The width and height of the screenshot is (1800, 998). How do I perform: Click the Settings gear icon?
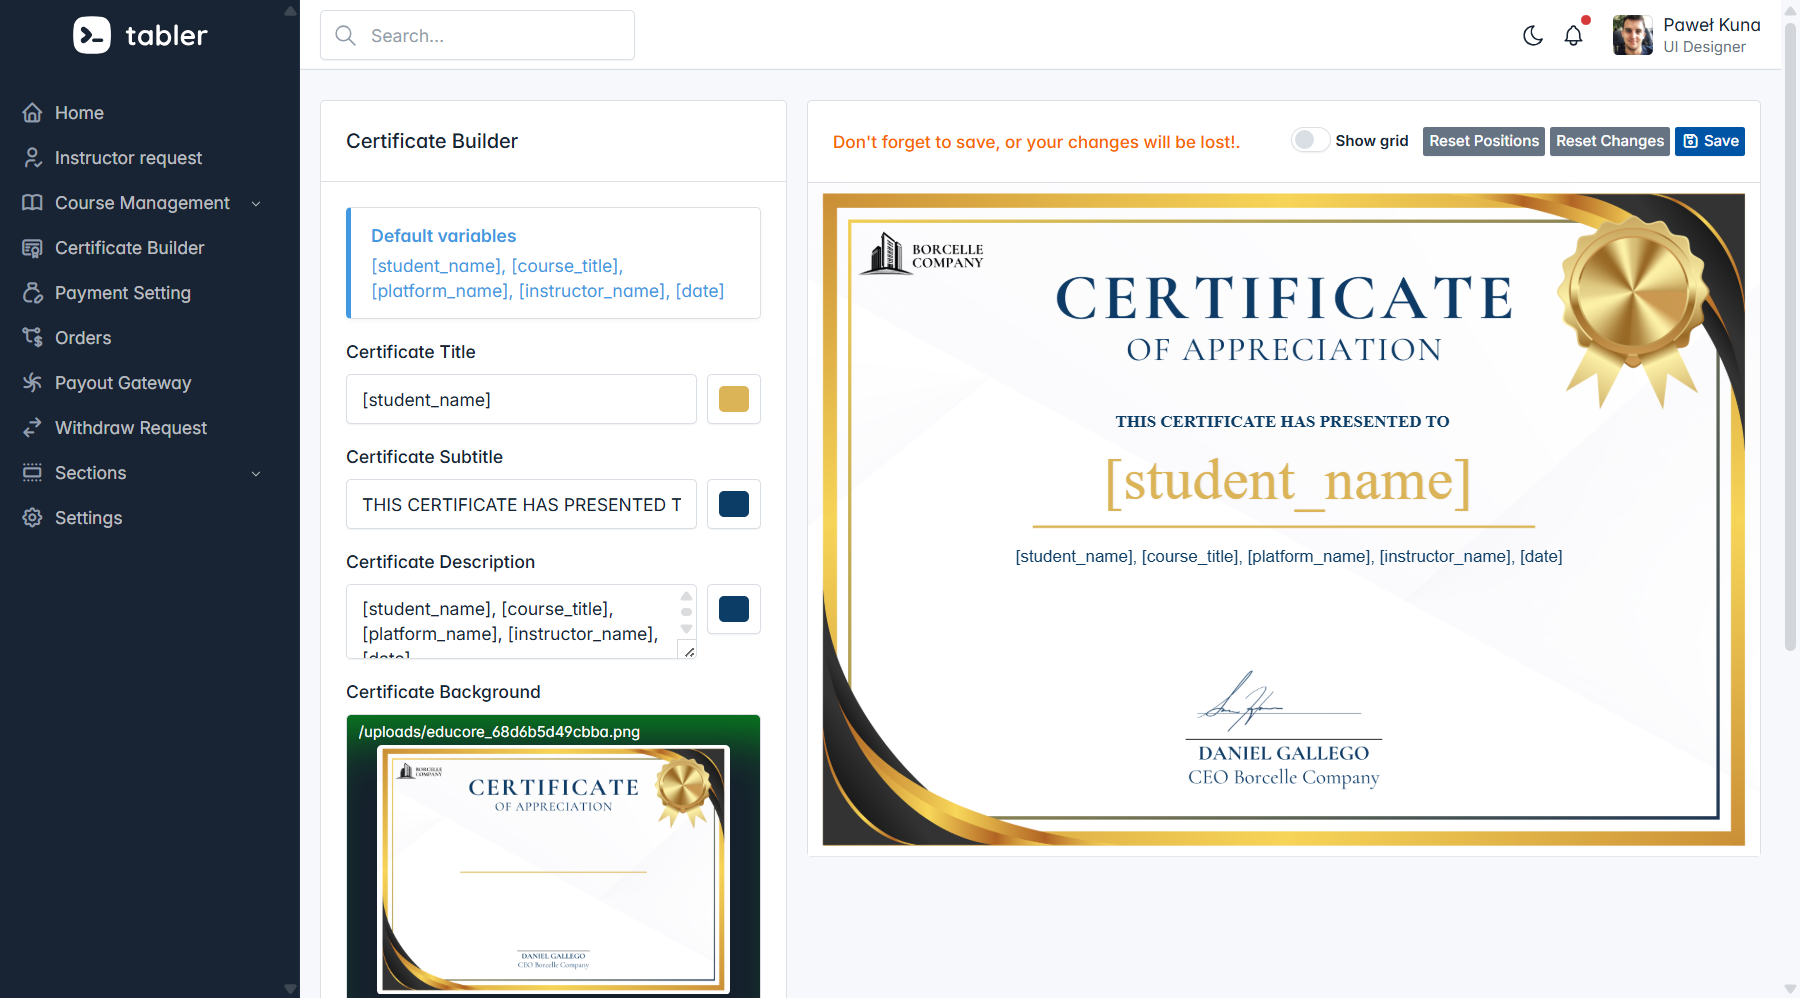[33, 518]
